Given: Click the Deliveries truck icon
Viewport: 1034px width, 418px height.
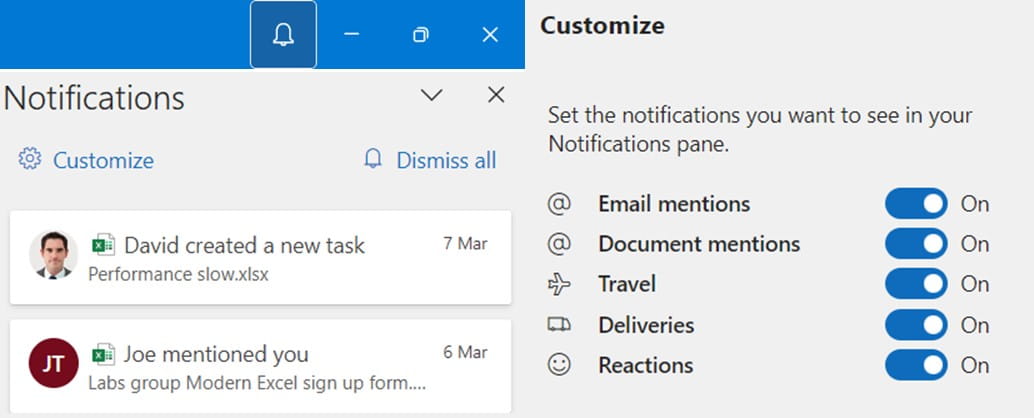Looking at the screenshot, I should coord(560,325).
